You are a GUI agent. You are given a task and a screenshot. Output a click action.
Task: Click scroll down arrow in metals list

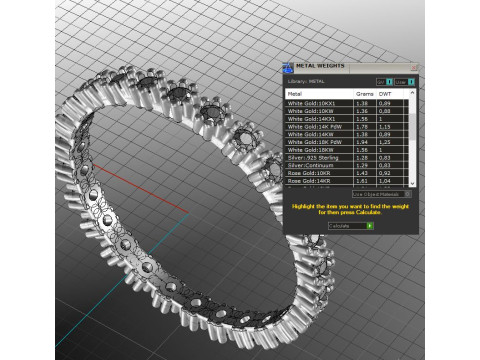pyautogui.click(x=412, y=183)
